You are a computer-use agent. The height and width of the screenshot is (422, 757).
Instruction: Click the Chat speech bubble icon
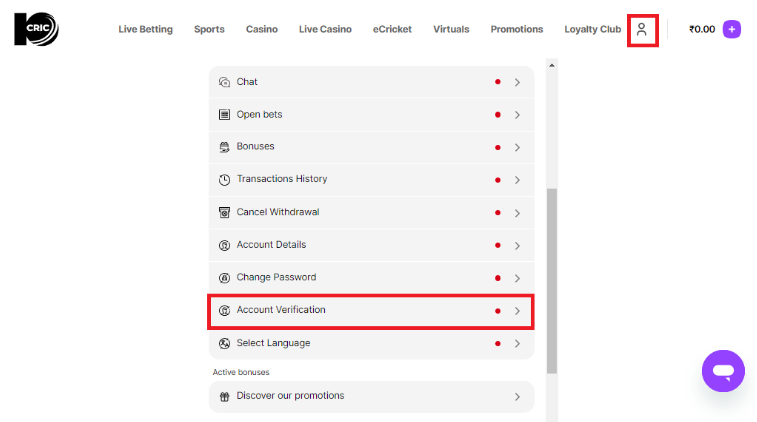tap(224, 82)
